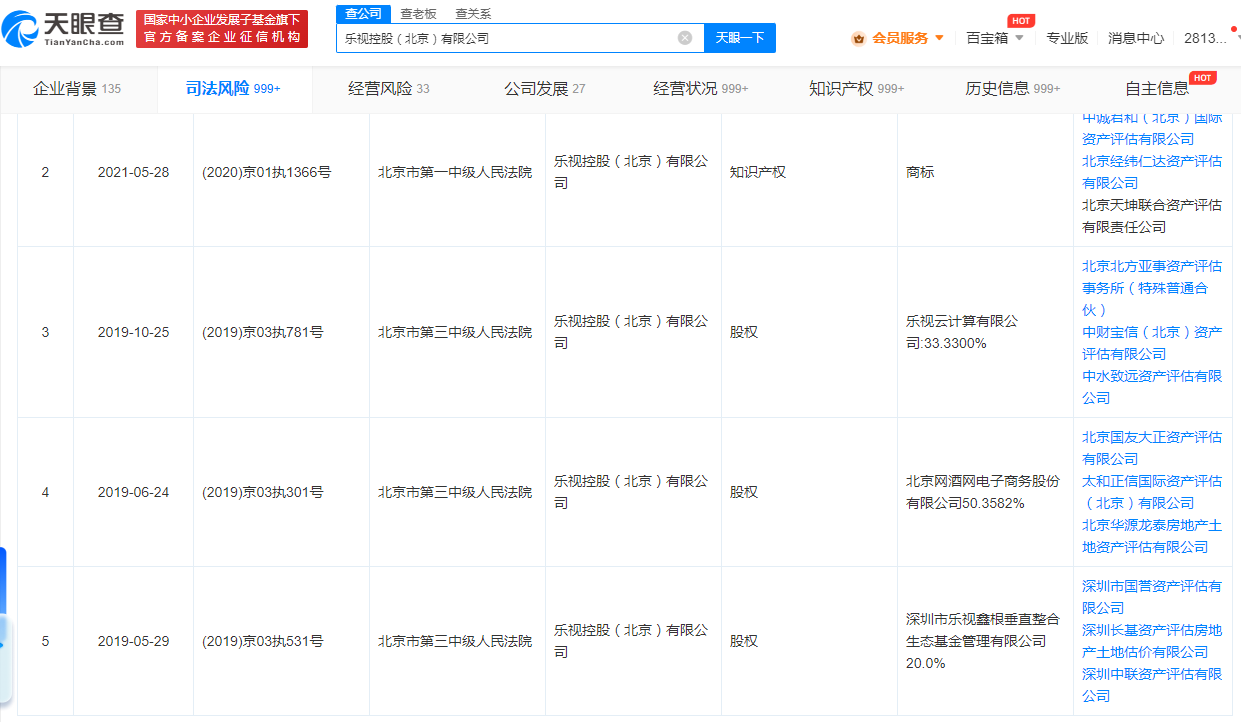Clear the search box with the X icon

click(685, 38)
